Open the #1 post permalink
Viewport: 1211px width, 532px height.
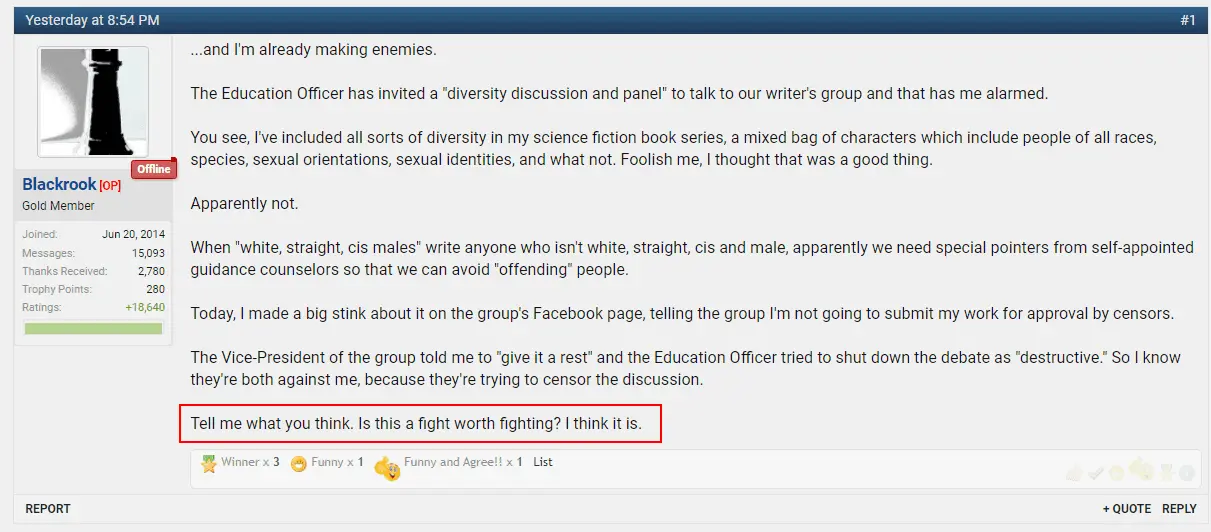[1187, 20]
